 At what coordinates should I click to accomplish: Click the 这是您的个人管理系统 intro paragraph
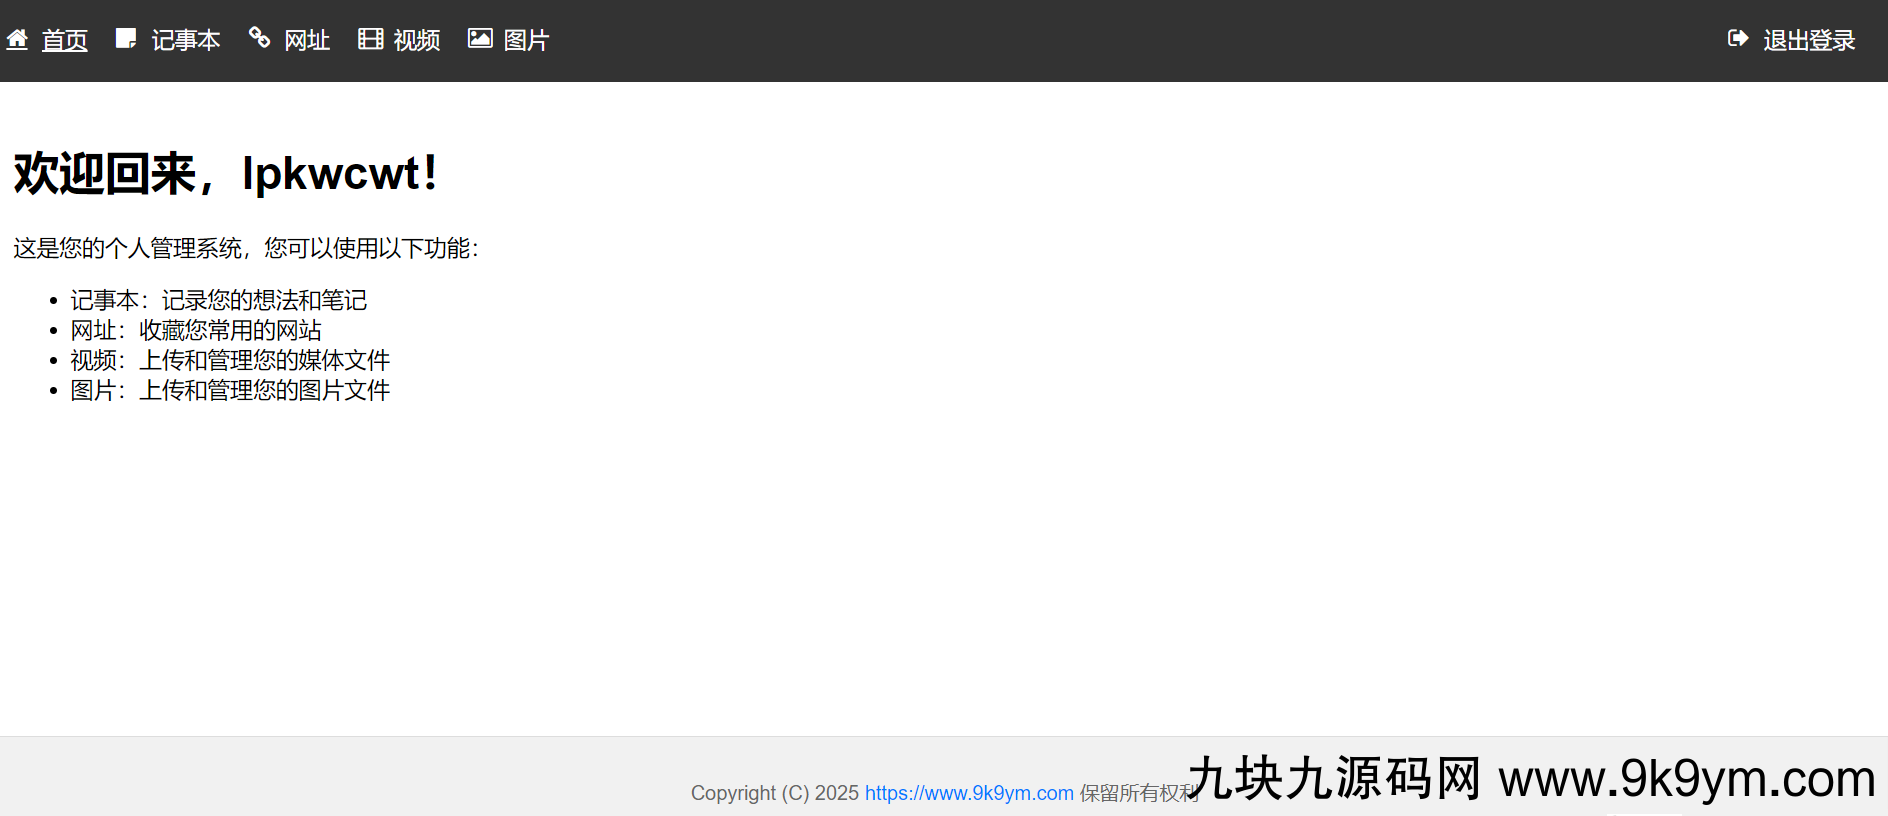pos(246,248)
